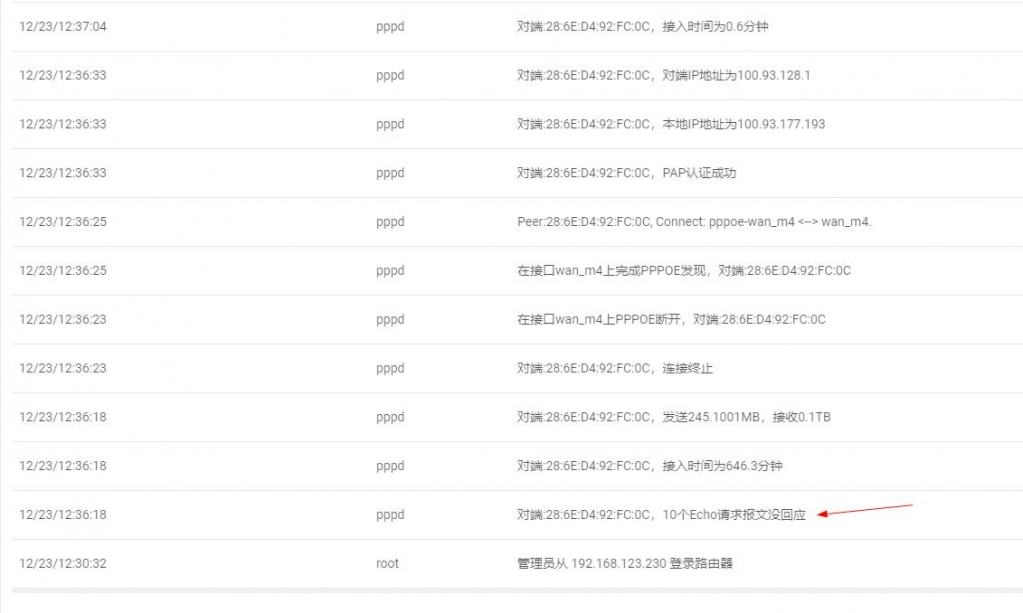
Task: Select the PPPOE发现 completed log message
Action: coord(683,271)
